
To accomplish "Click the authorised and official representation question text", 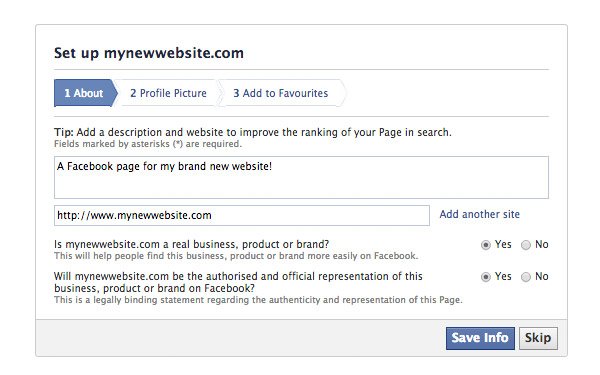I will click(x=238, y=282).
